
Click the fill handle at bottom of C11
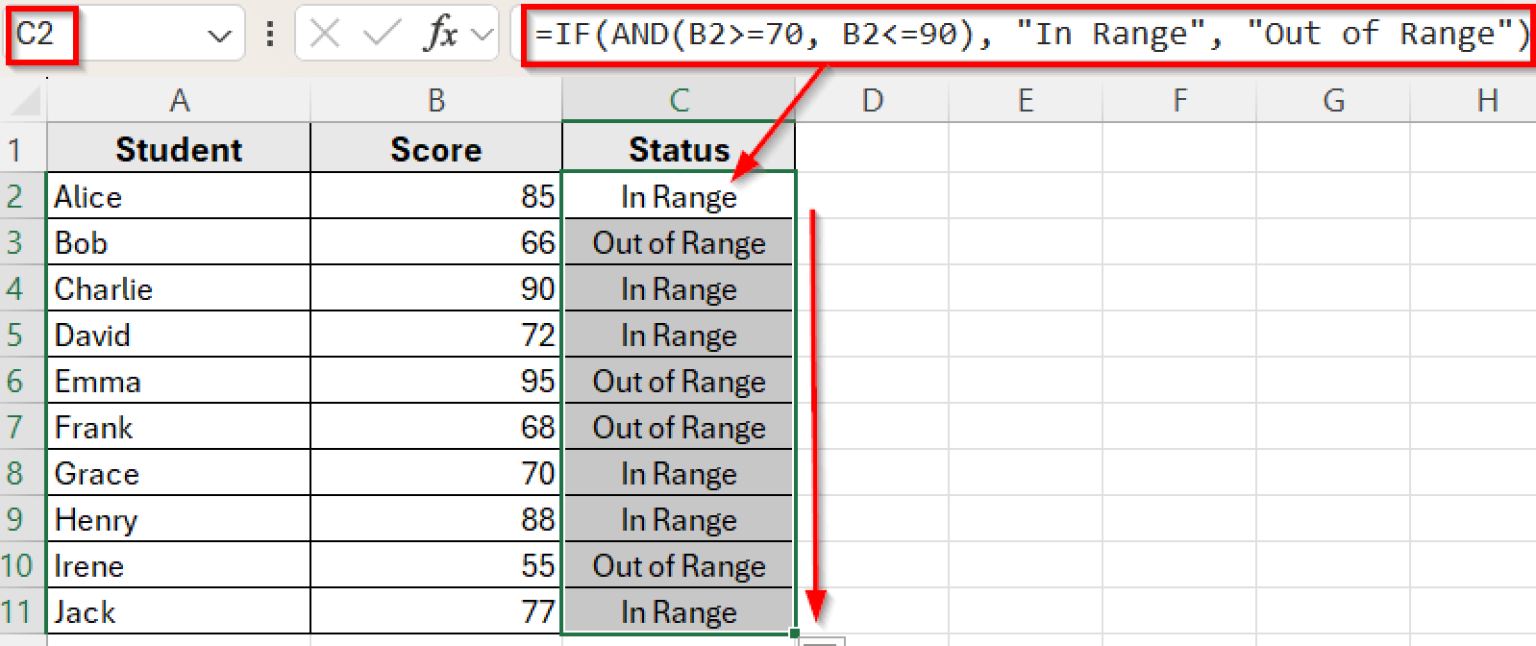click(795, 633)
